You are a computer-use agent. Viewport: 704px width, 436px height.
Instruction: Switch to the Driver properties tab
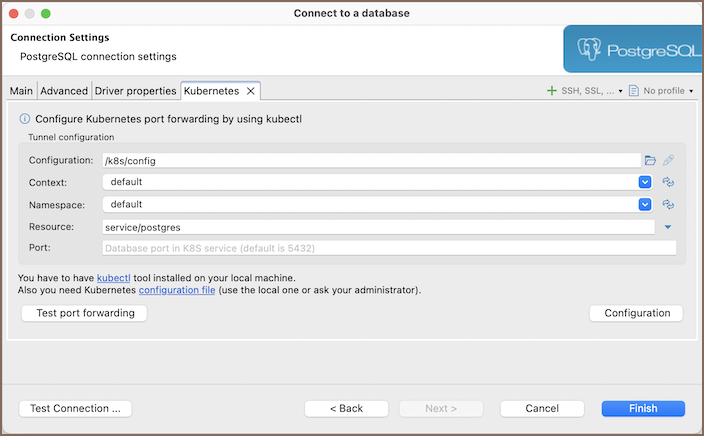(135, 91)
